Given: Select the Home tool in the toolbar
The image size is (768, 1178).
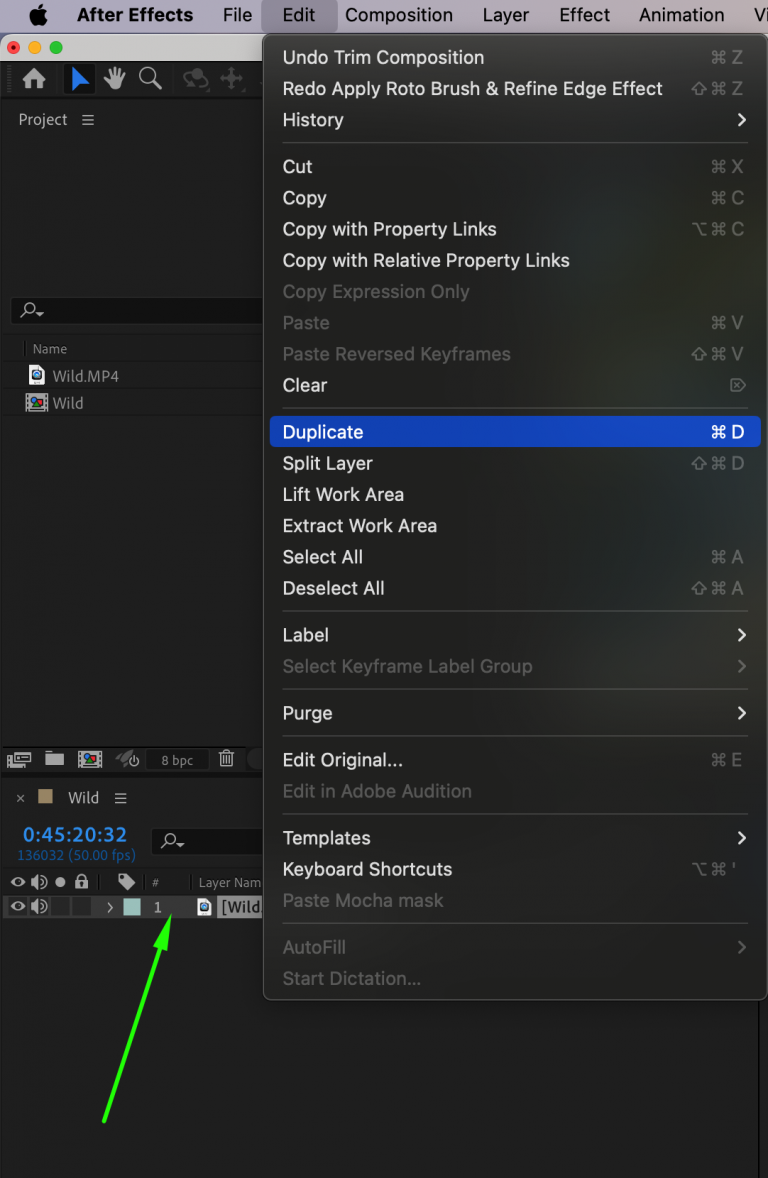Looking at the screenshot, I should point(34,78).
